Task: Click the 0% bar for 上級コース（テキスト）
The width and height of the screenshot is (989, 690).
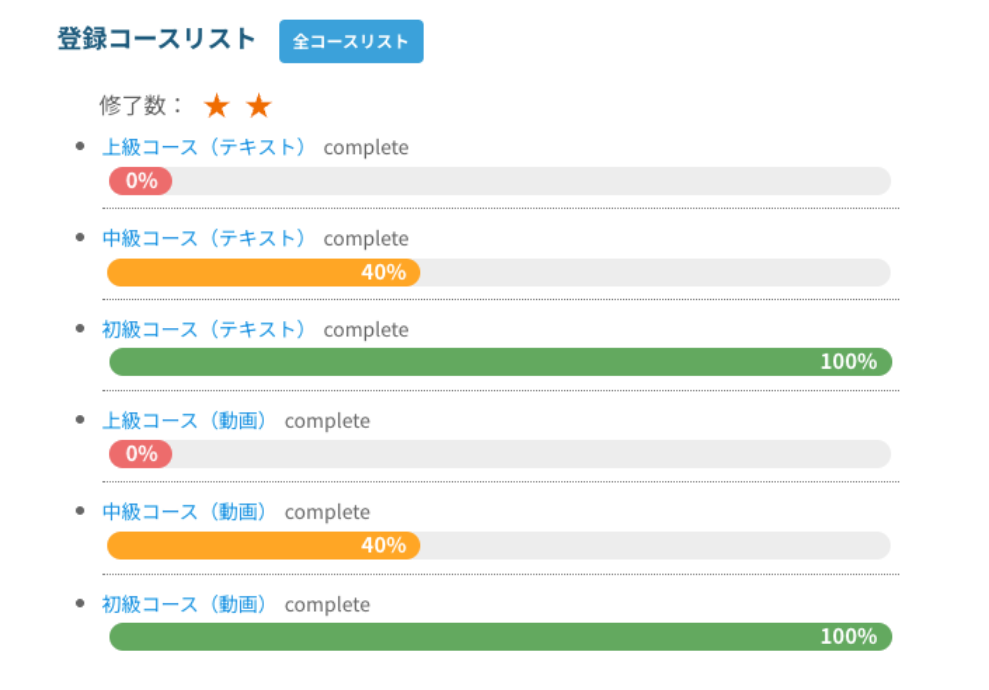Action: pyautogui.click(x=141, y=181)
